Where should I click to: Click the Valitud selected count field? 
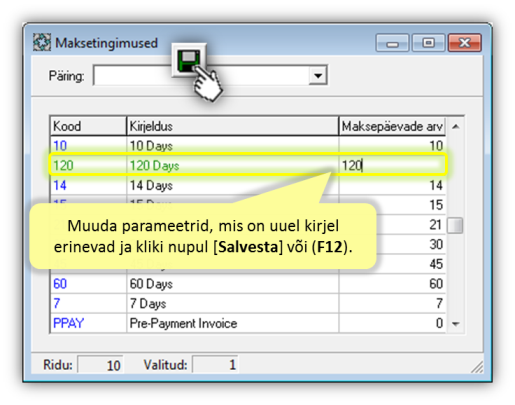coord(215,365)
